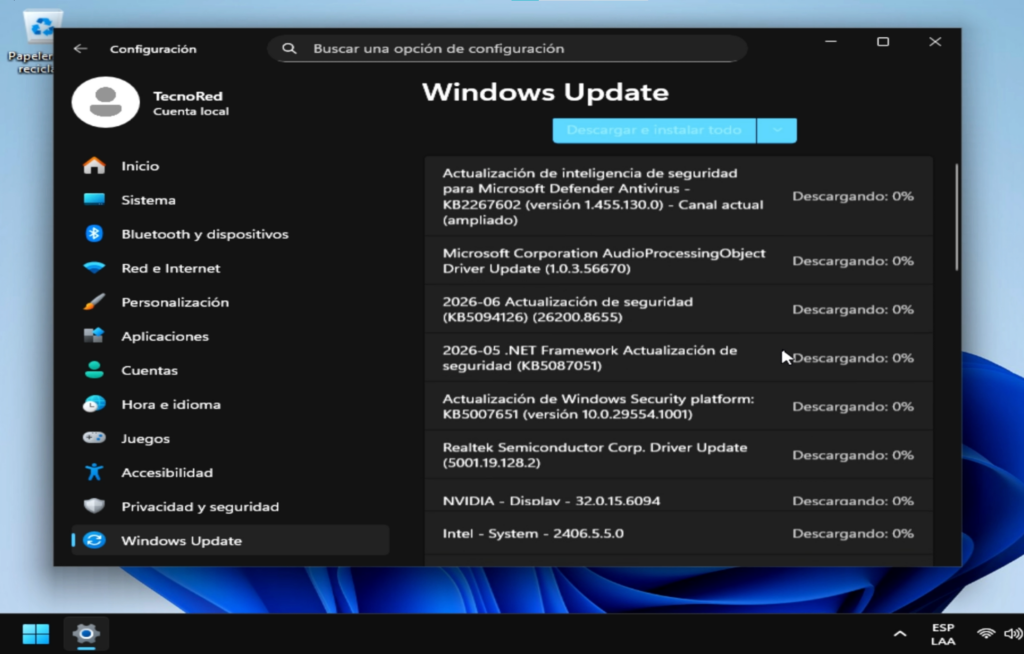Click the TecnoRed user avatar
Screen dimensions: 1024x654
pyautogui.click(x=105, y=102)
